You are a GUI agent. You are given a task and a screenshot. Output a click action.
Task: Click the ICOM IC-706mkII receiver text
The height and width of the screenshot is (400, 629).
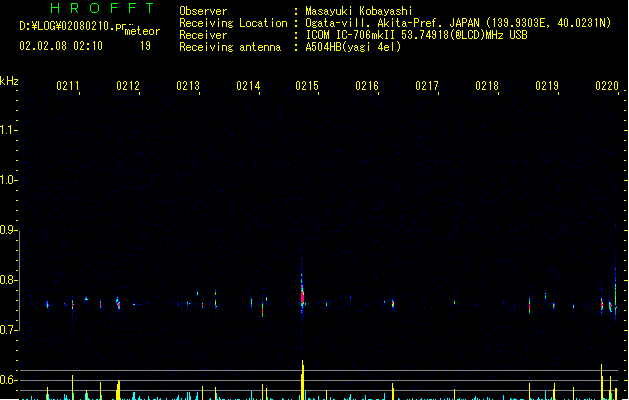click(x=416, y=35)
